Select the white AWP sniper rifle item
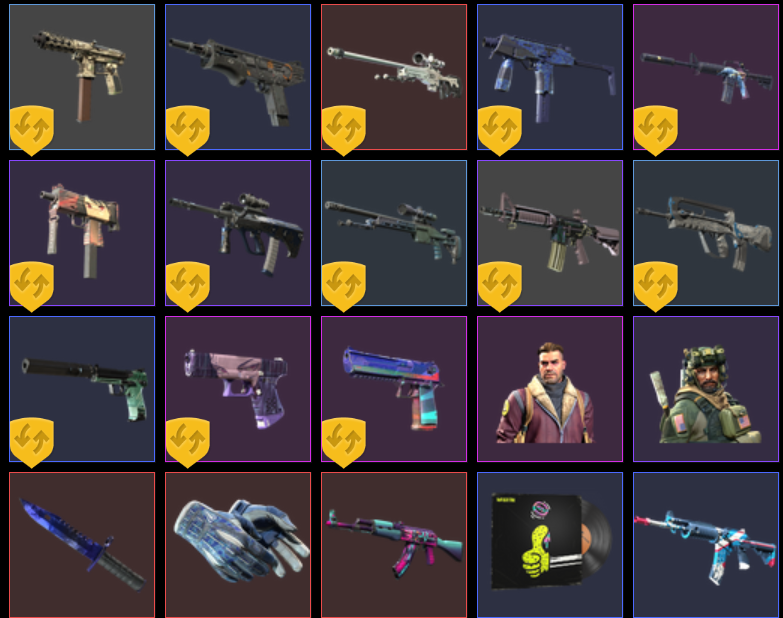Screen dimensions: 783x618 tap(394, 77)
